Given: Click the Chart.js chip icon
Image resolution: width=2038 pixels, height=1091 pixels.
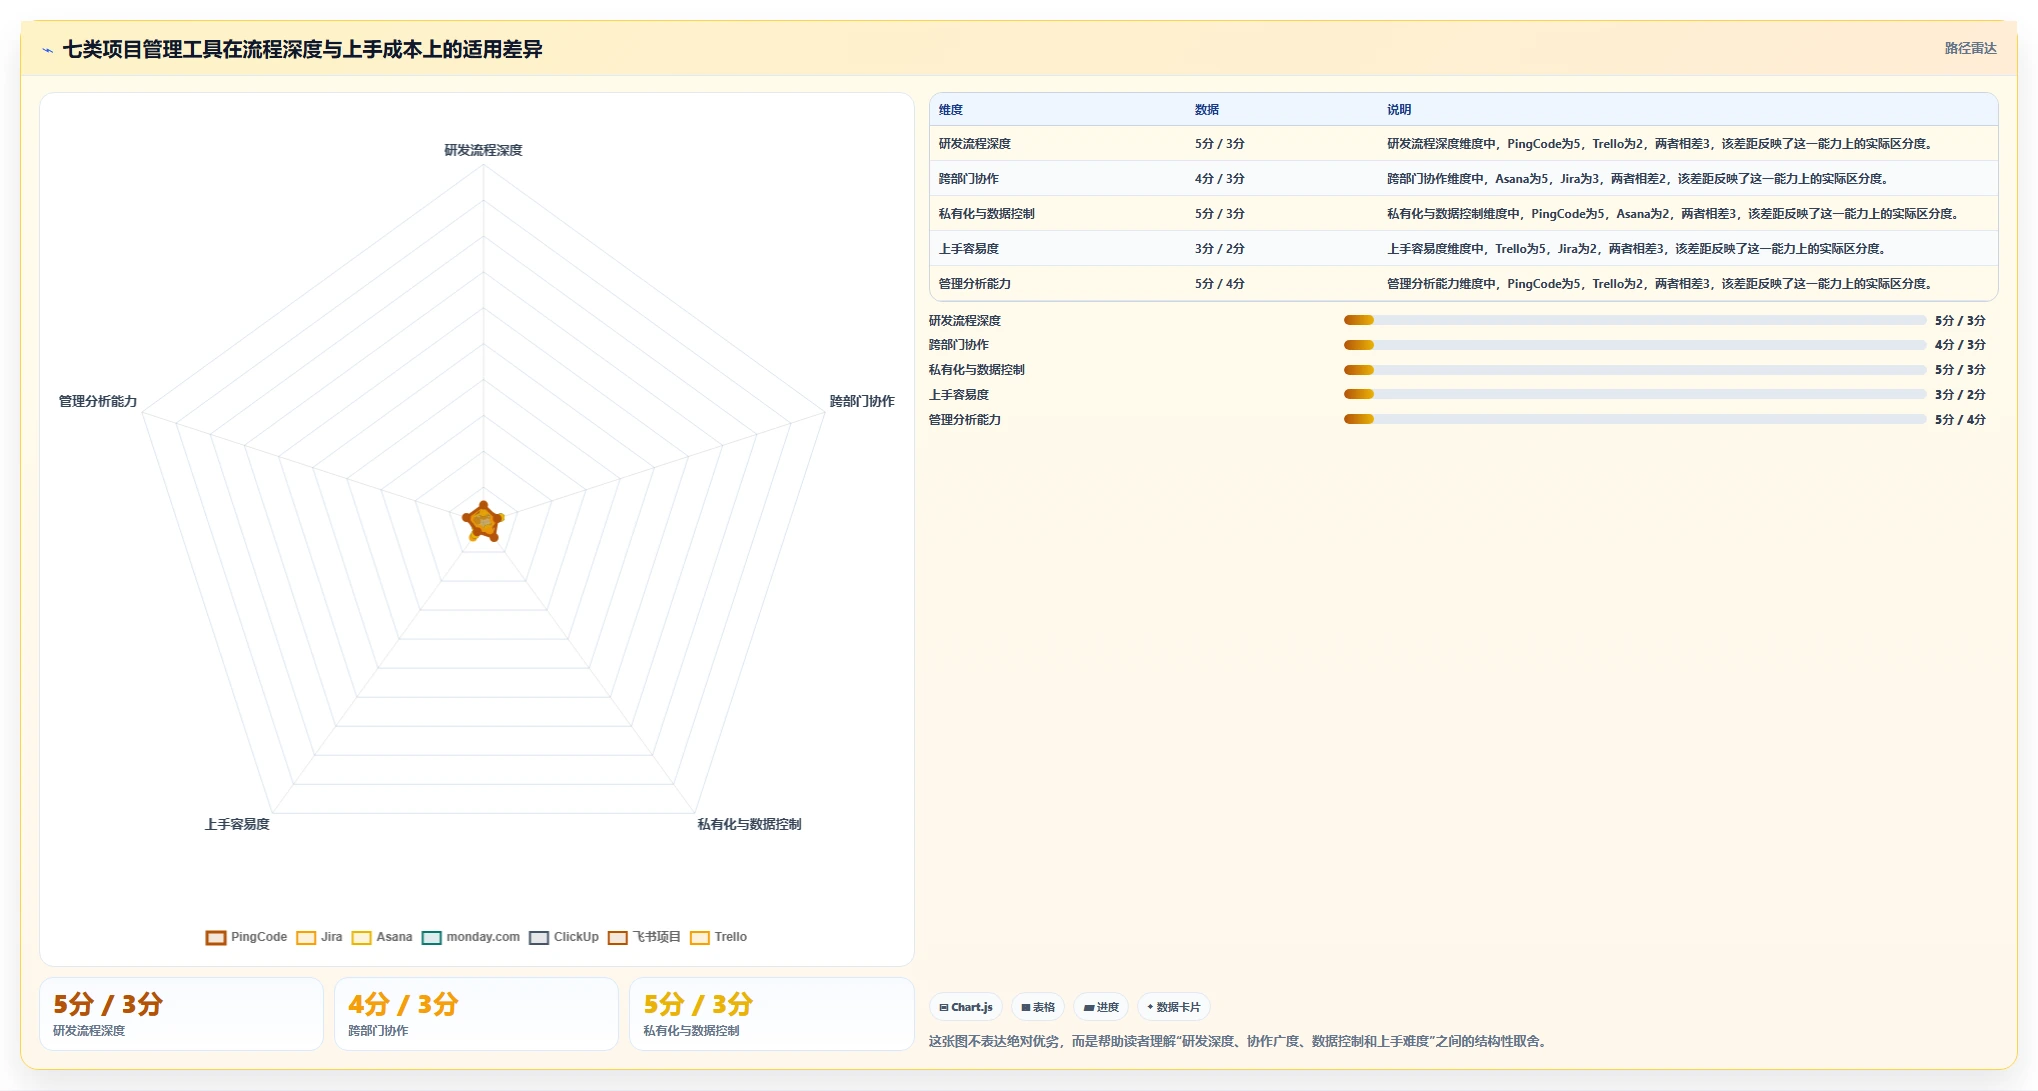Looking at the screenshot, I should (x=944, y=1007).
